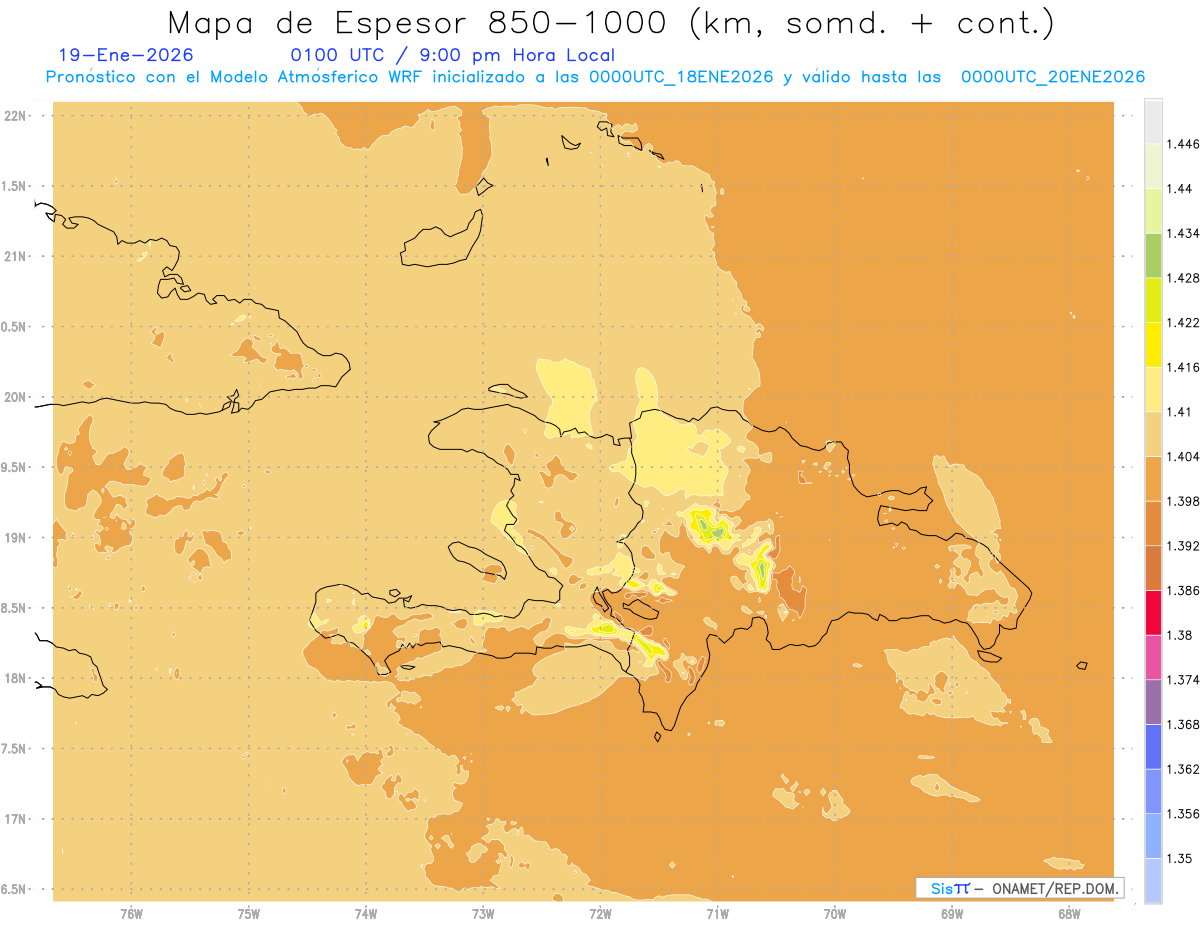Image resolution: width=1200 pixels, height=927 pixels.
Task: Click the 0.5N latitude label
Action: 15,327
